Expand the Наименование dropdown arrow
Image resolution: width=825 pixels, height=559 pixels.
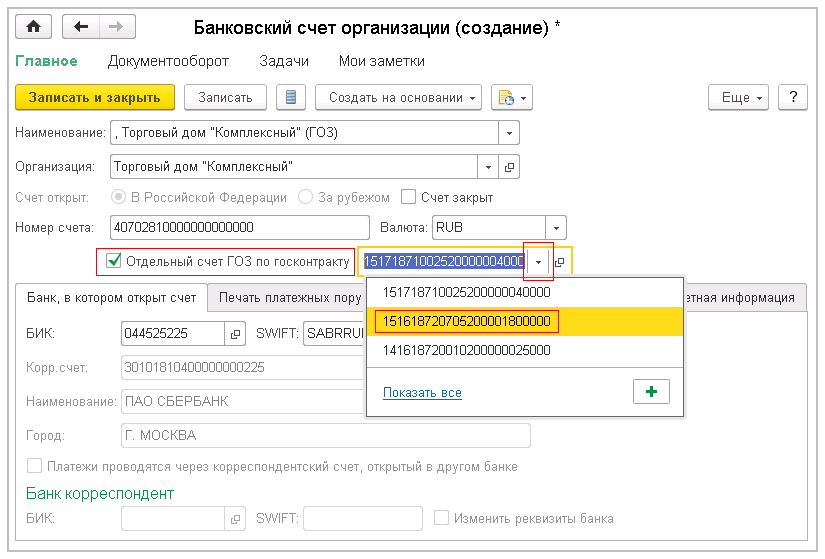(510, 132)
